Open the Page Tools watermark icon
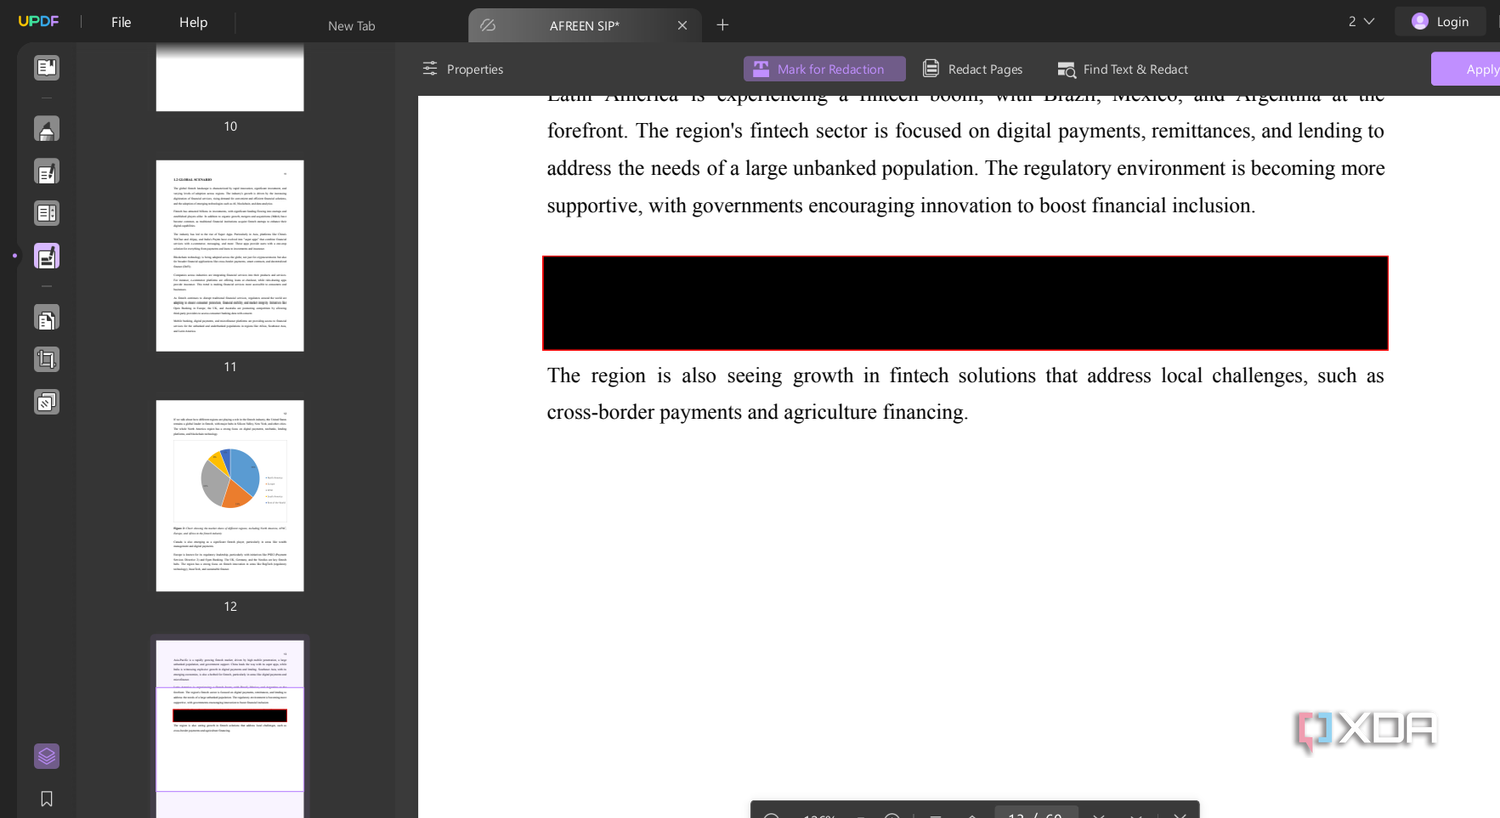The height and width of the screenshot is (818, 1500). click(x=46, y=402)
